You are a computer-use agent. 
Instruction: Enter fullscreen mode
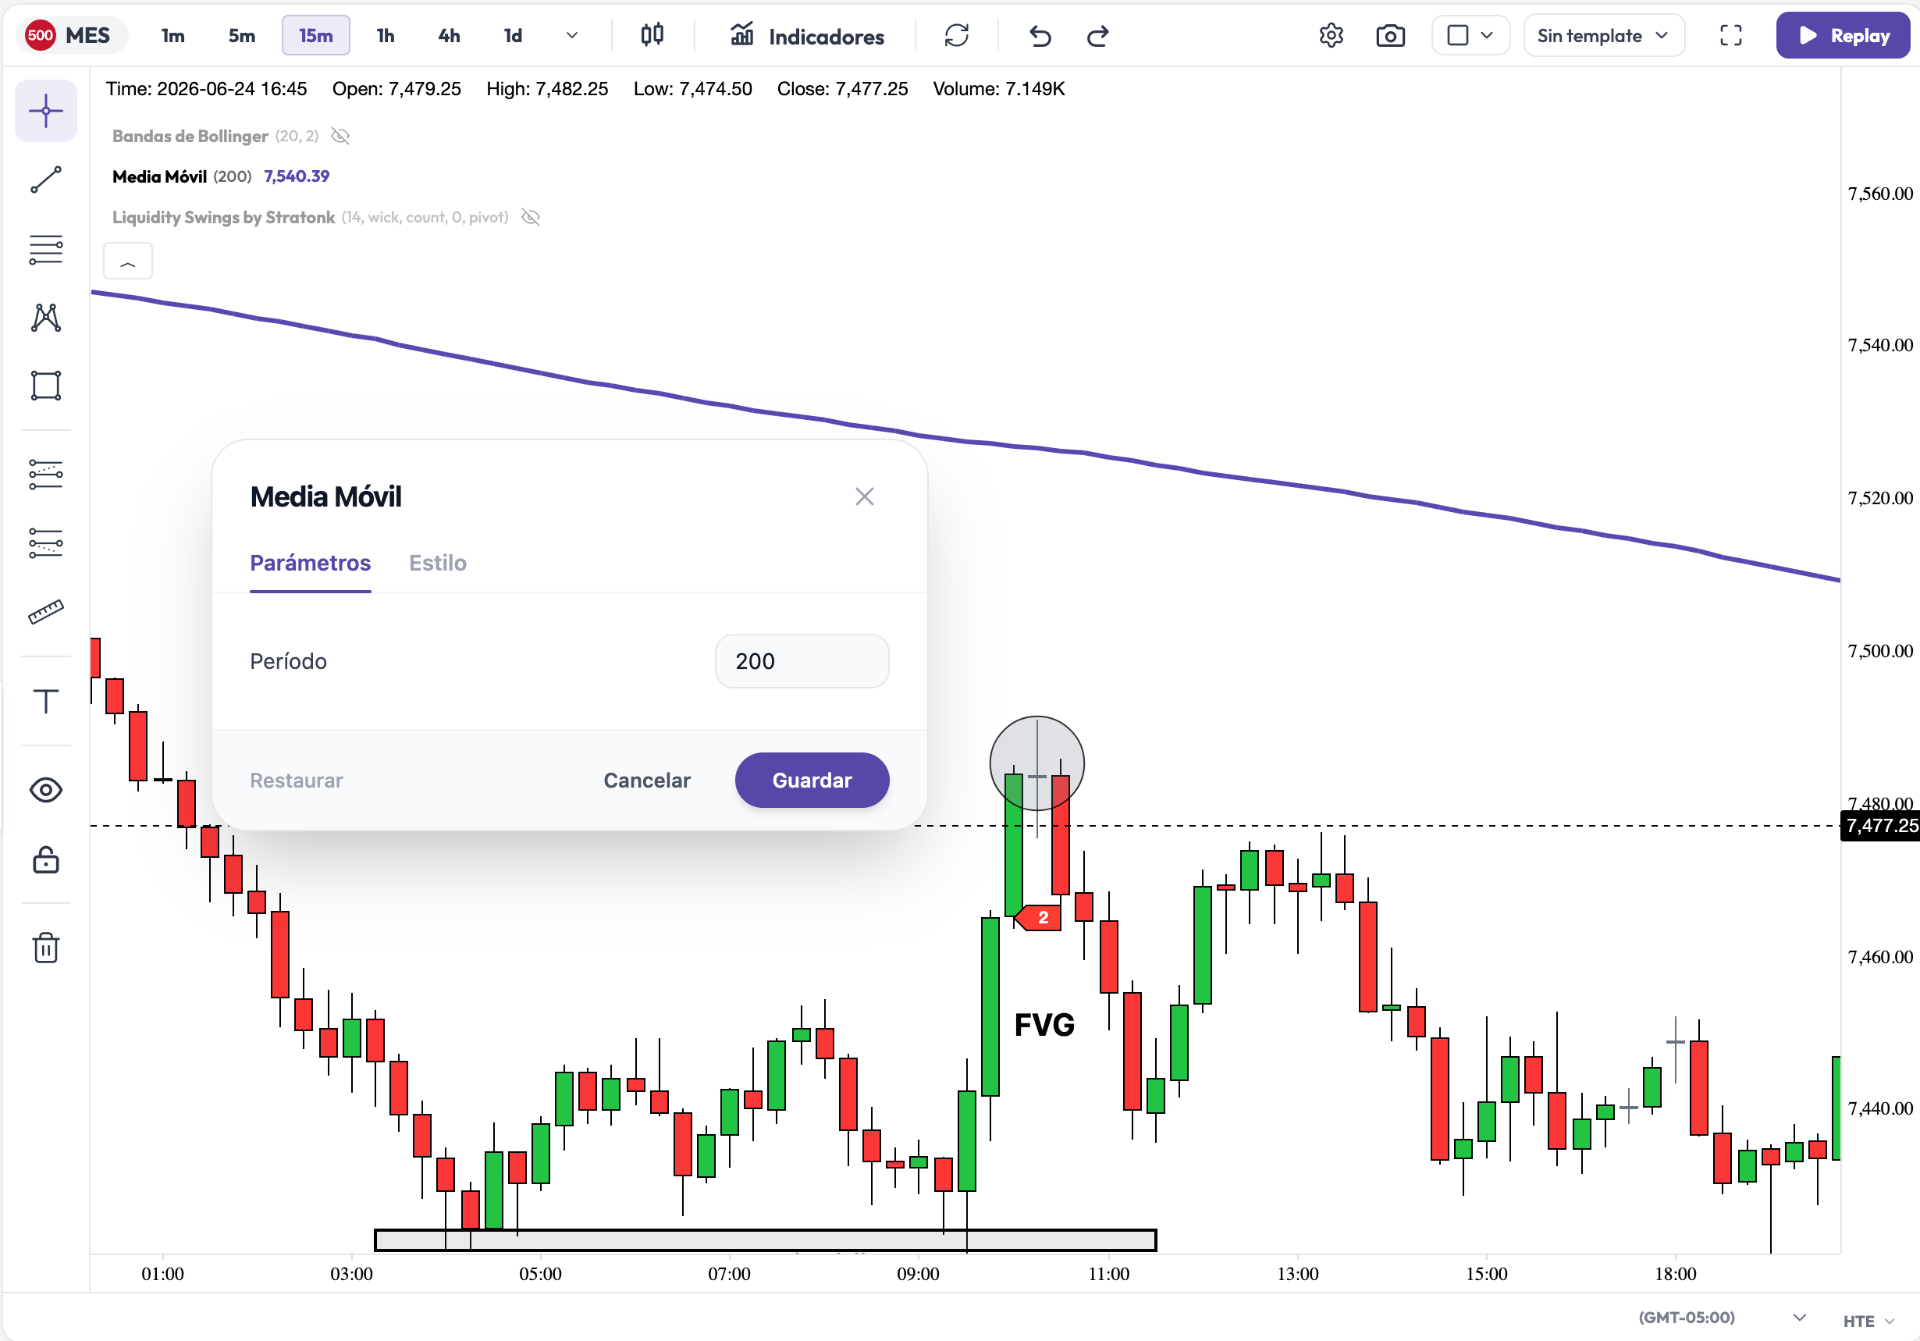[1731, 36]
